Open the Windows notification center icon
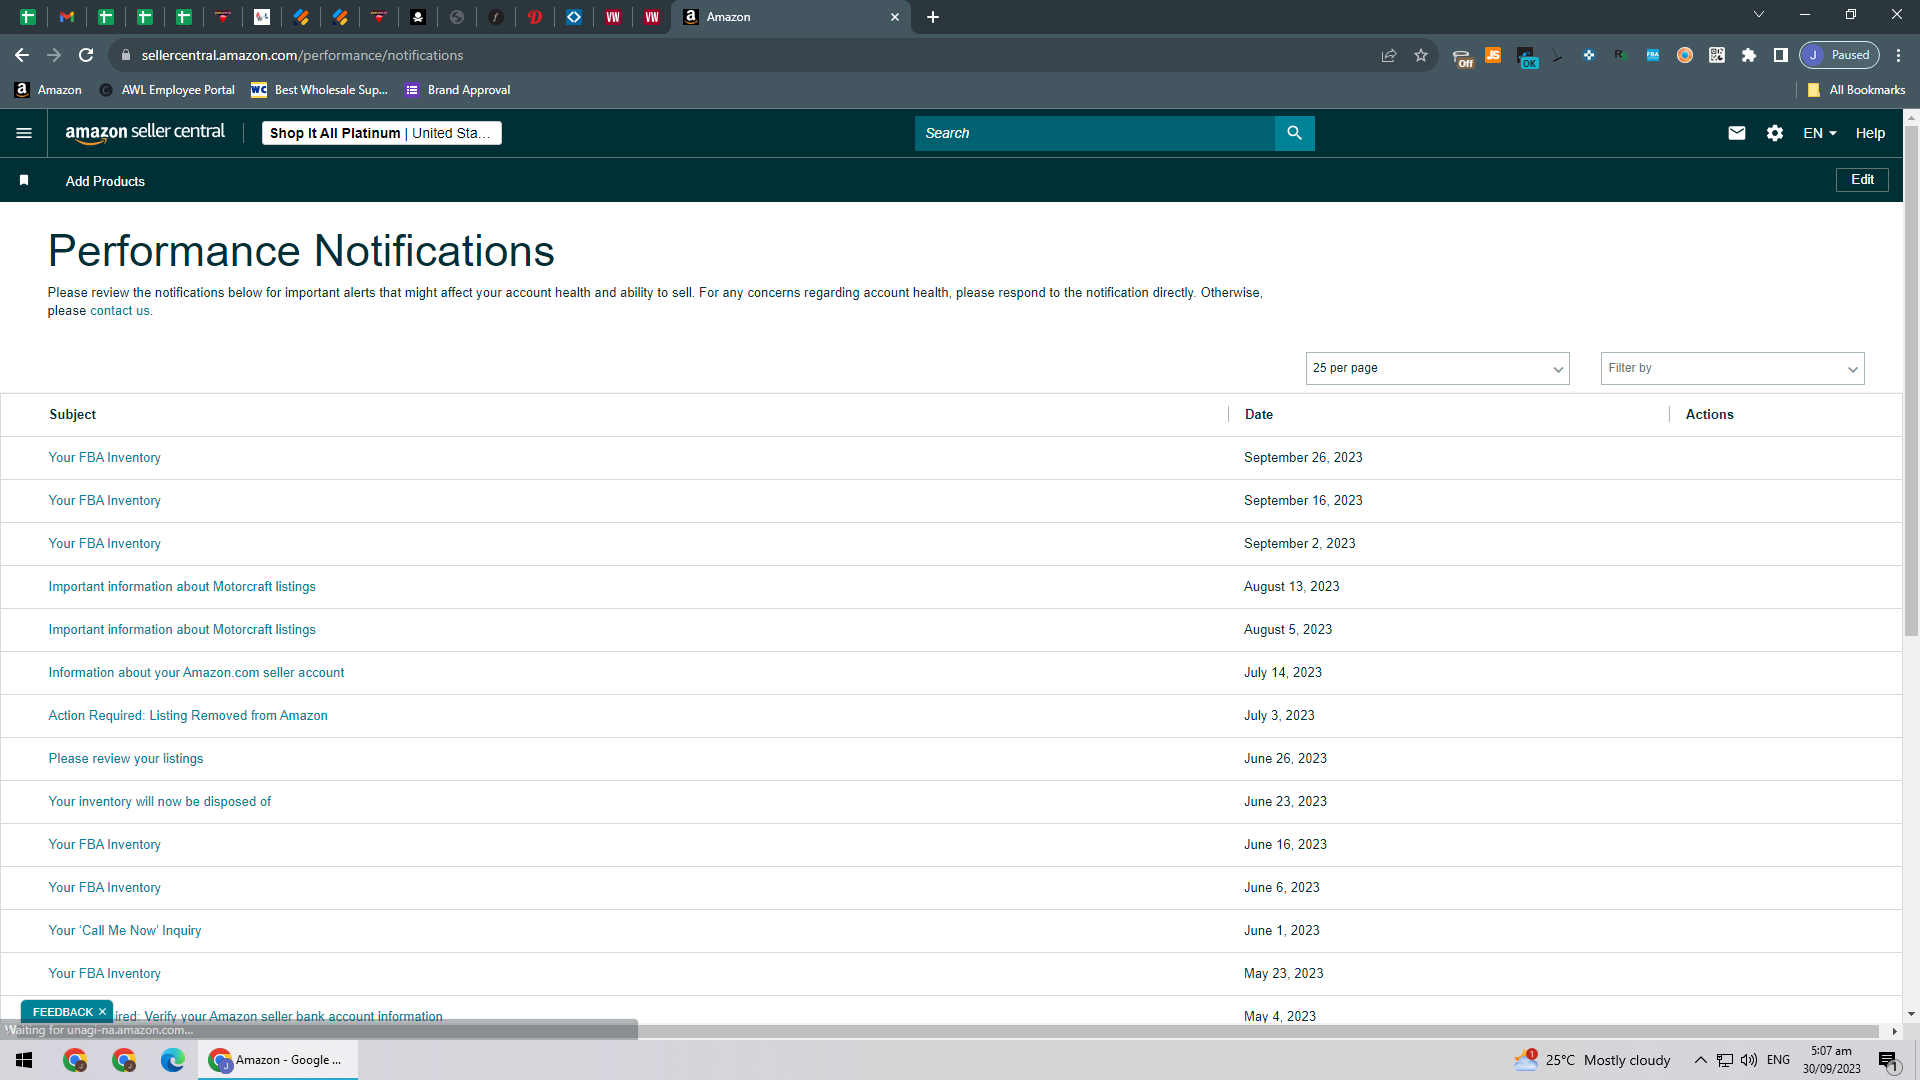The image size is (1920, 1080). [x=1888, y=1061]
